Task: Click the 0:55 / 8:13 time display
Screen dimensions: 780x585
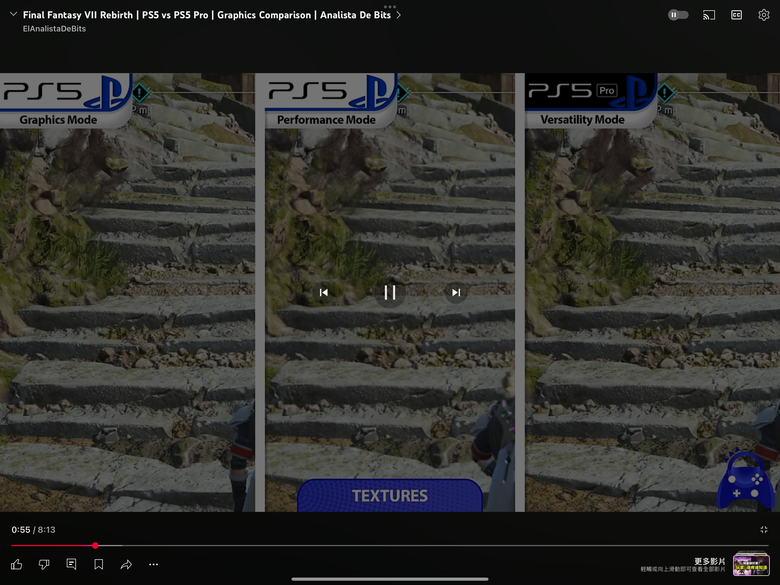Action: pos(33,530)
